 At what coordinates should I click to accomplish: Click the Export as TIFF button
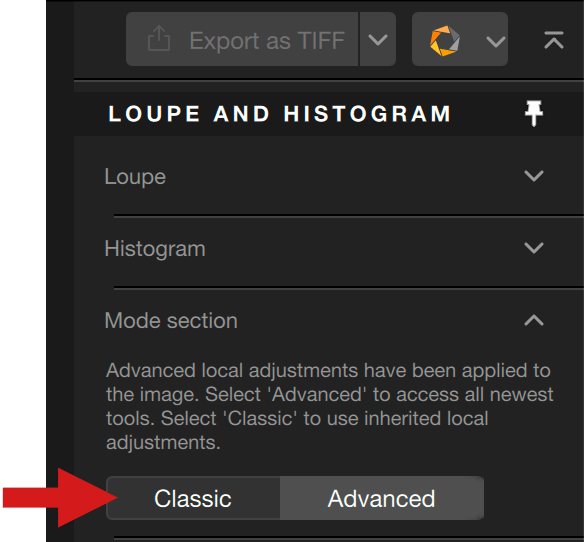[242, 39]
